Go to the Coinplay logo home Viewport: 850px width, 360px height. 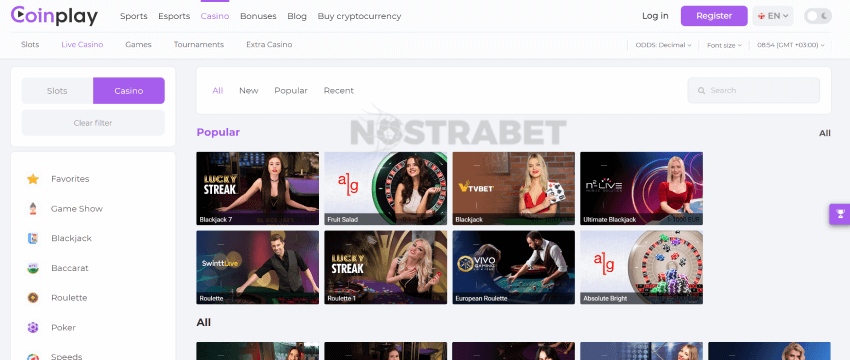[x=54, y=16]
